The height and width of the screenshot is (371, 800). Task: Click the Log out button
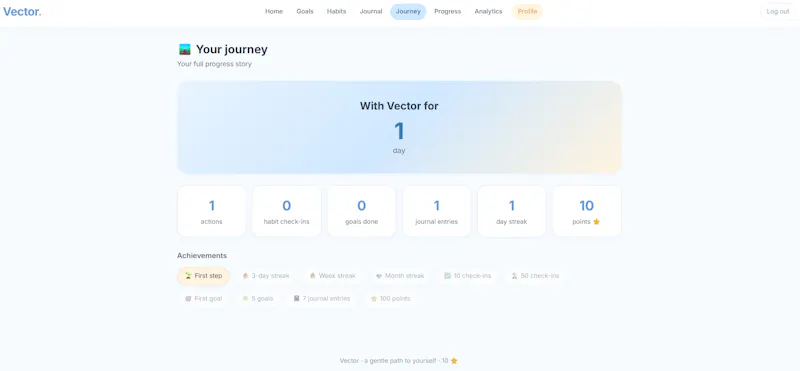click(x=778, y=11)
